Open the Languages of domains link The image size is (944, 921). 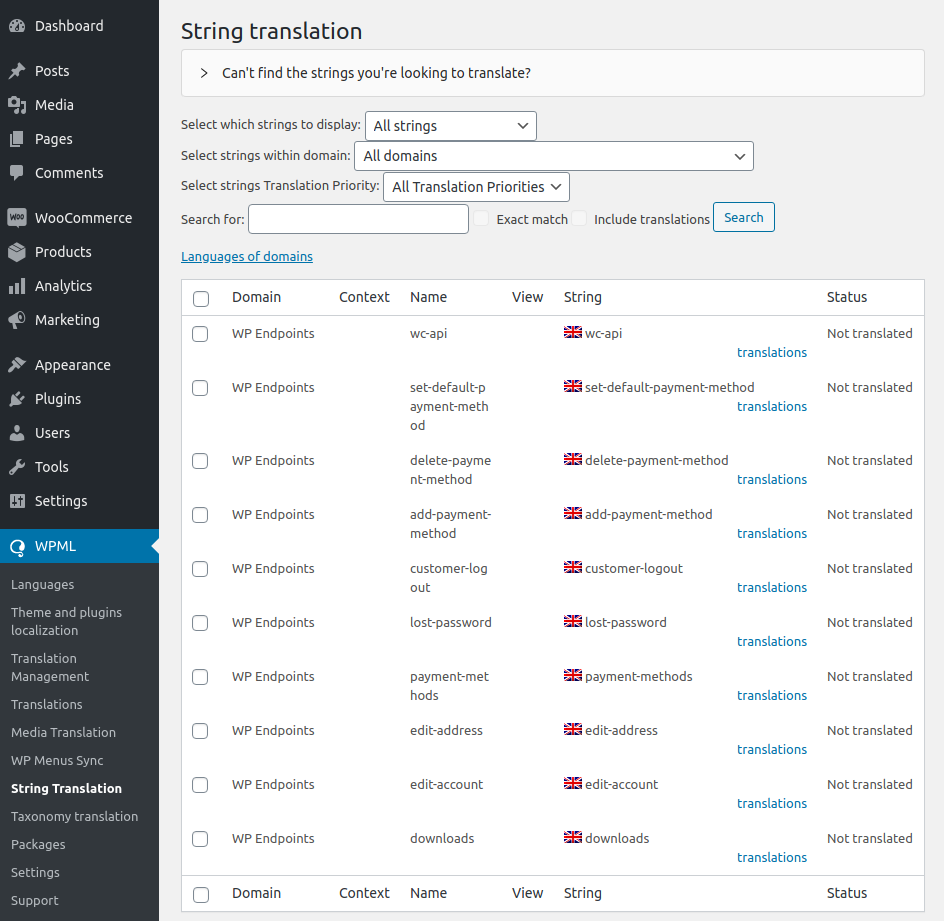click(247, 256)
